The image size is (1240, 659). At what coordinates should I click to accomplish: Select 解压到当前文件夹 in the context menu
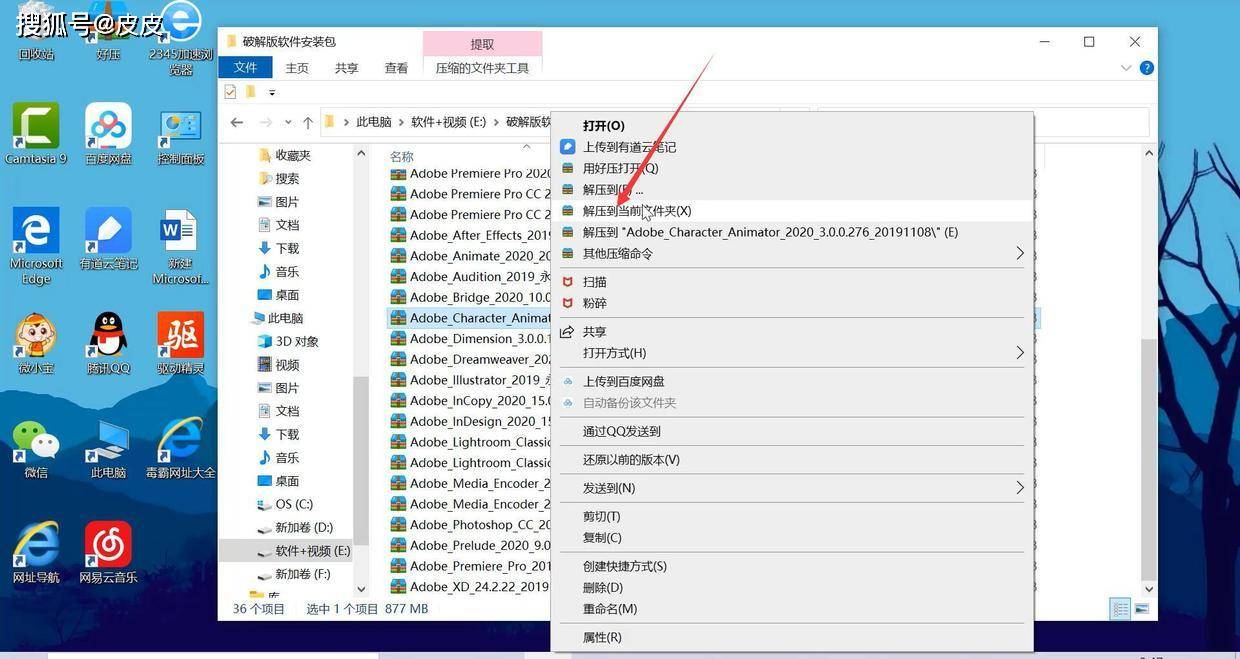[638, 211]
